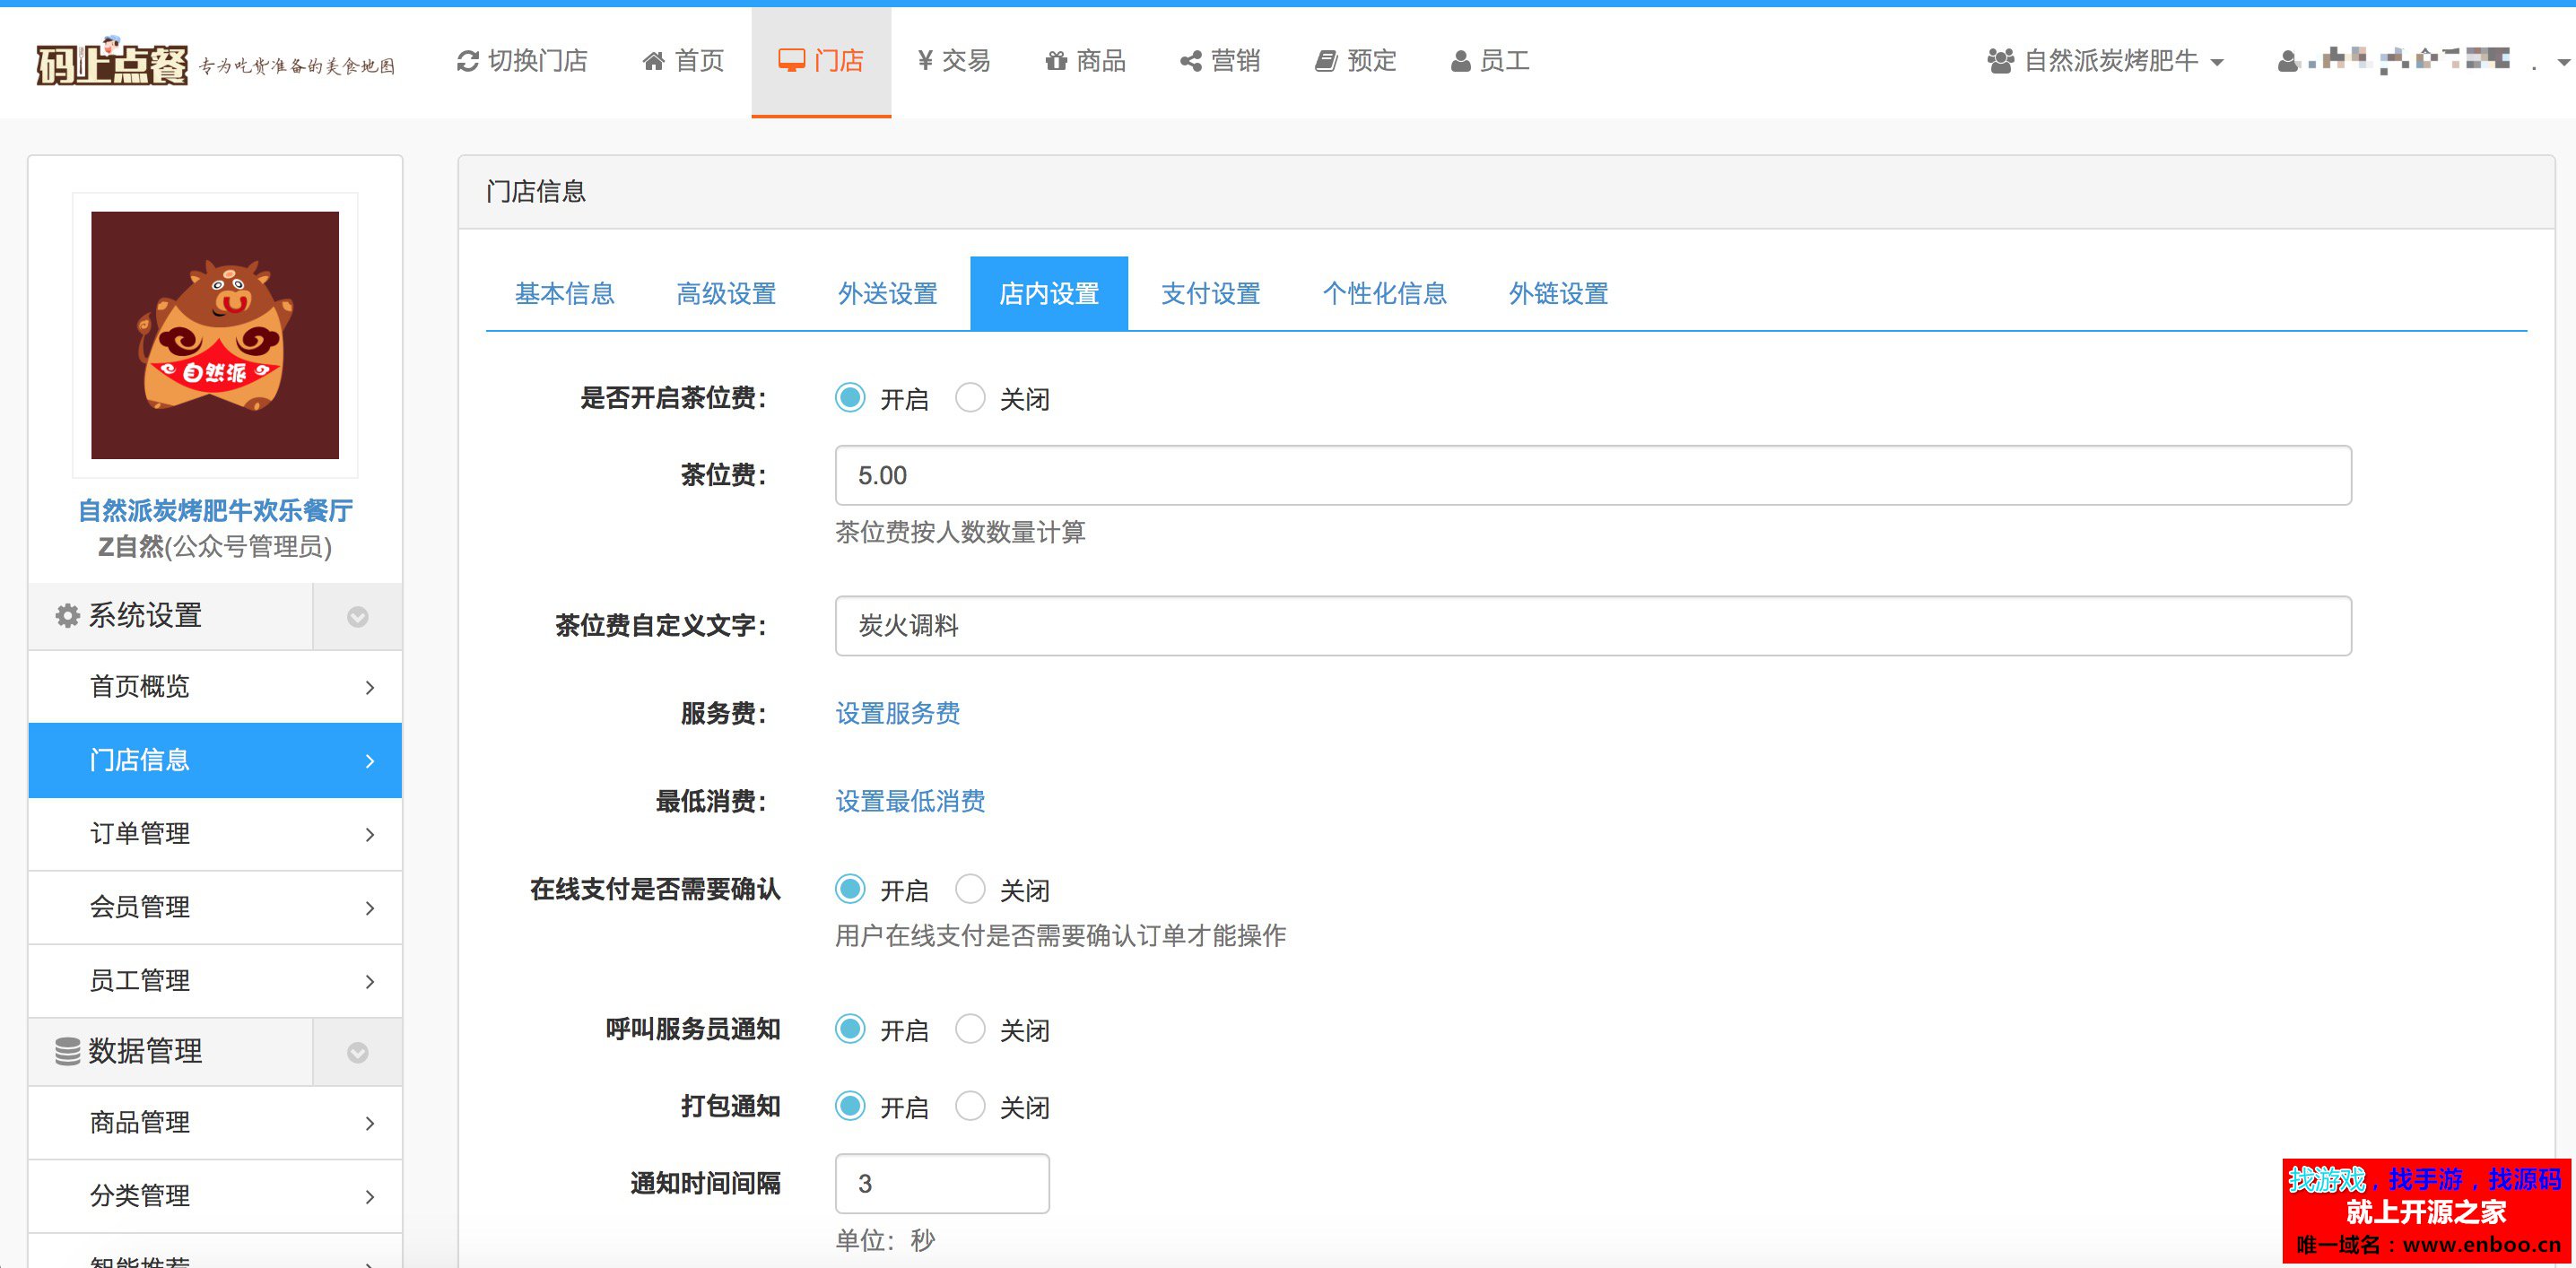The height and width of the screenshot is (1268, 2576).
Task: Open 会员管理 in the sidebar
Action: click(x=215, y=908)
